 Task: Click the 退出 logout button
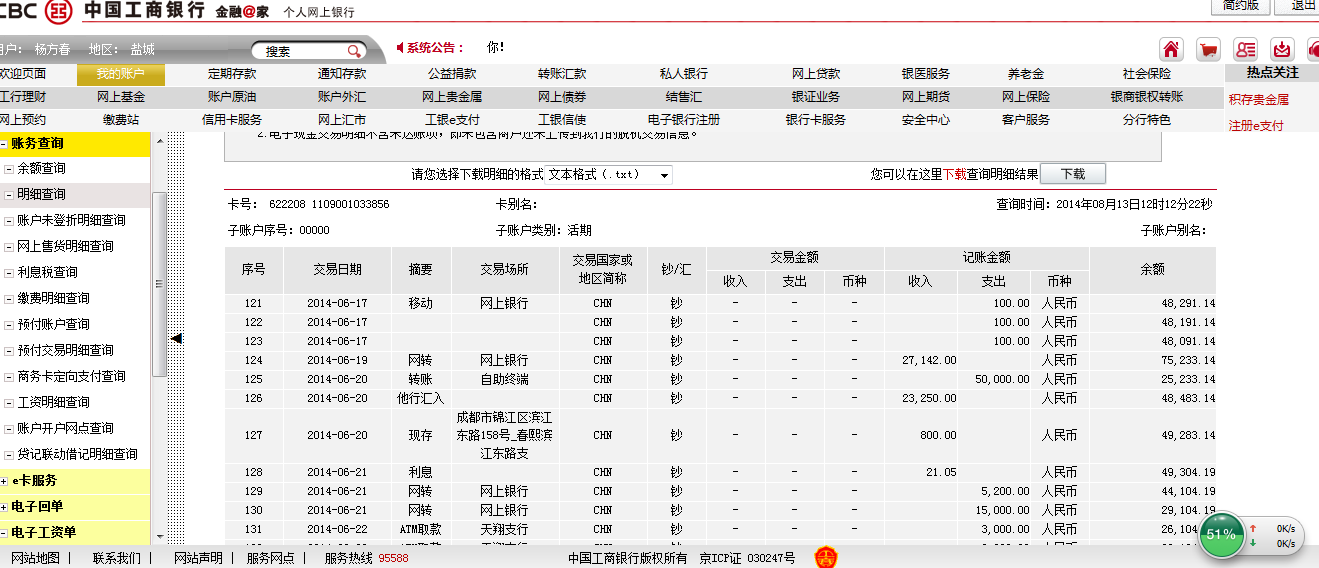(1303, 6)
